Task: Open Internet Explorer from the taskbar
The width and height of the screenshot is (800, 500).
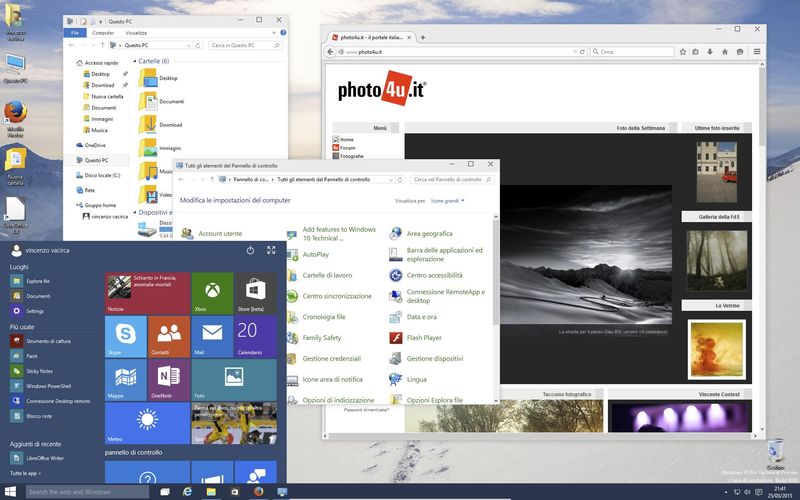Action: pos(188,492)
